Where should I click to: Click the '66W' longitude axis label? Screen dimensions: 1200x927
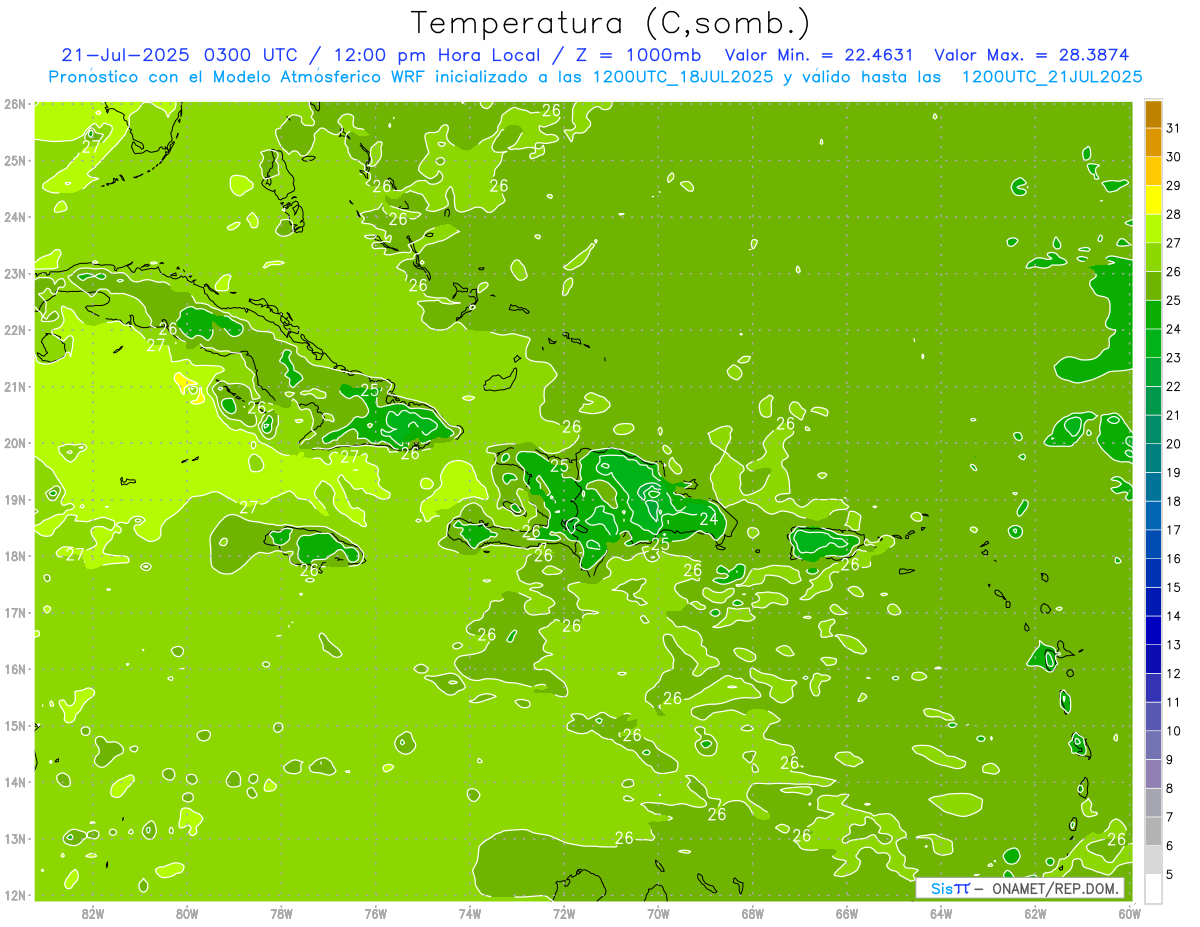[847, 913]
